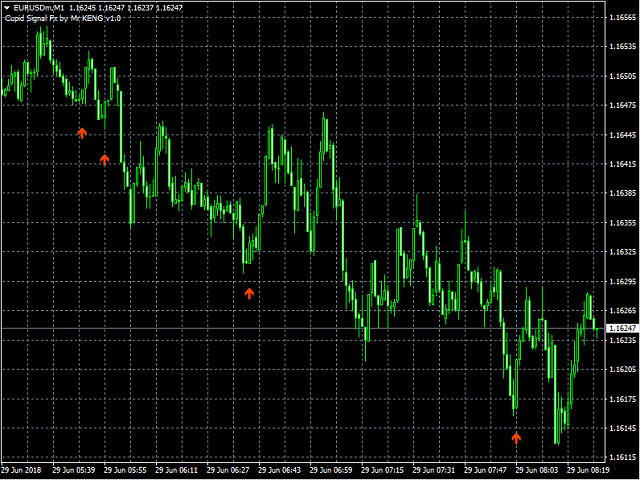640x480 pixels.
Task: Click the 1.16115 price axis label
Action: point(622,457)
